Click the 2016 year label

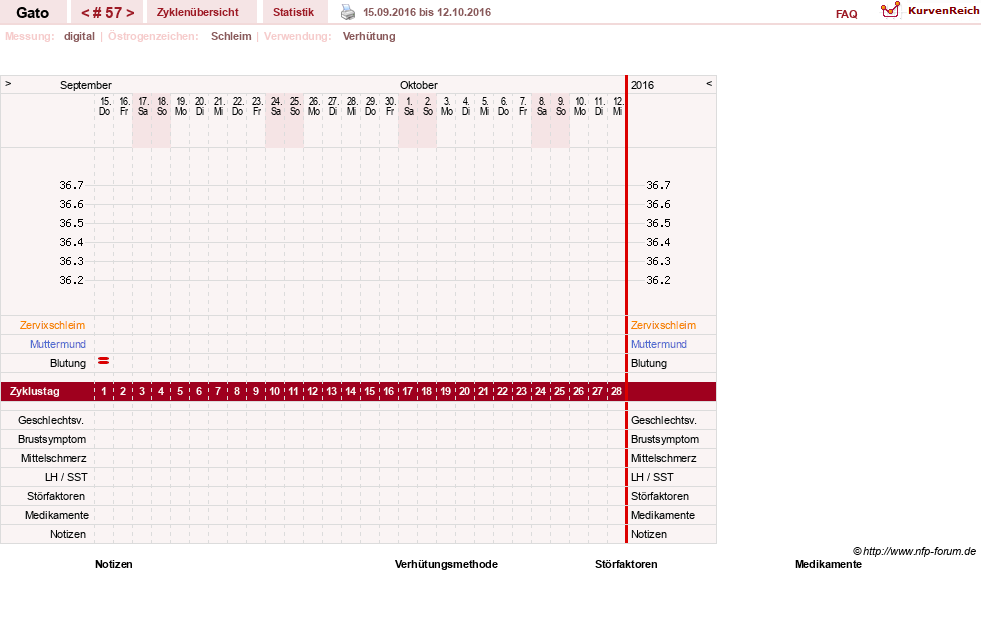pos(642,85)
